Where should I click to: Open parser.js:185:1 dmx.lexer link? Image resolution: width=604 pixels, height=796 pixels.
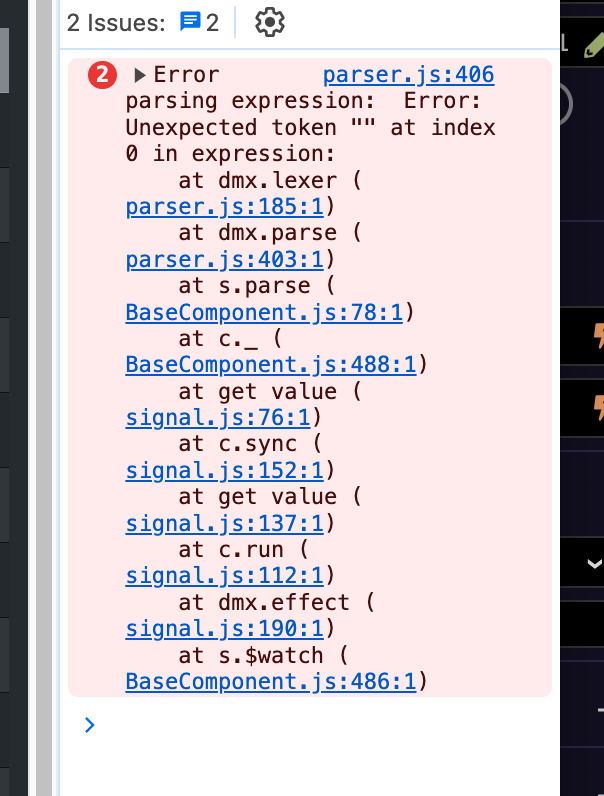[225, 207]
